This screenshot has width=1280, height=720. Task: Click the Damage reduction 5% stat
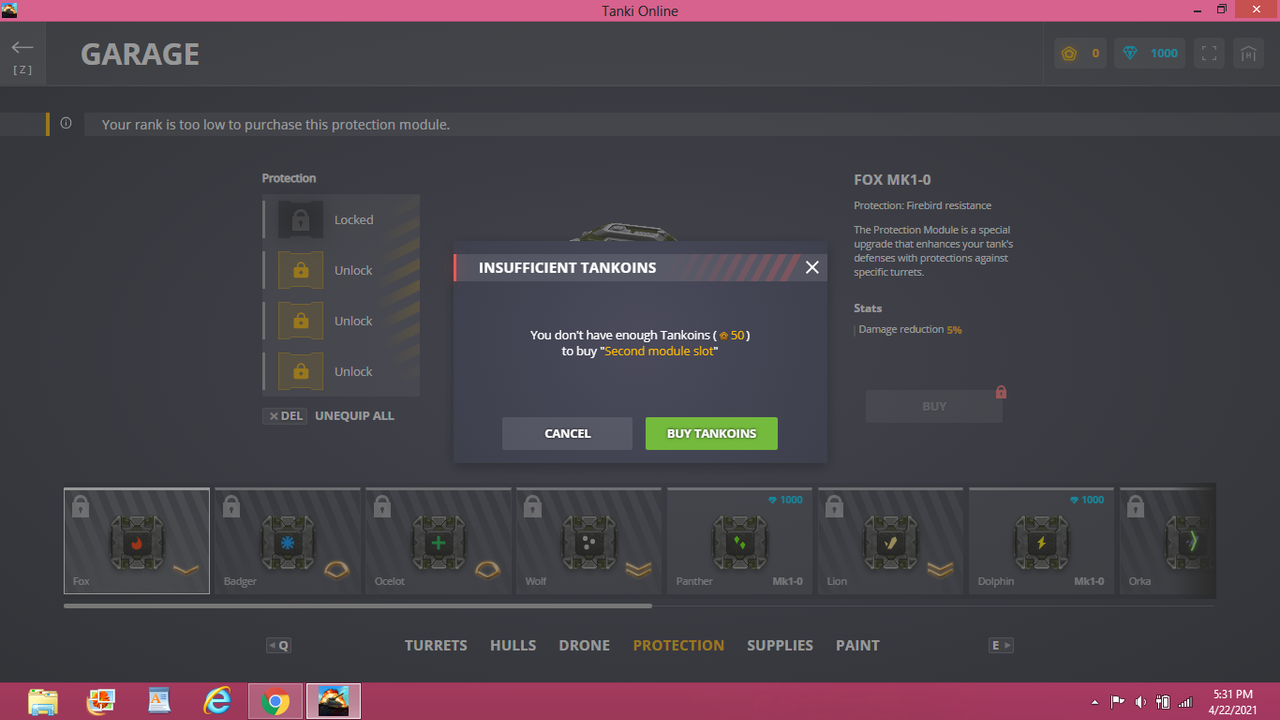click(x=909, y=330)
